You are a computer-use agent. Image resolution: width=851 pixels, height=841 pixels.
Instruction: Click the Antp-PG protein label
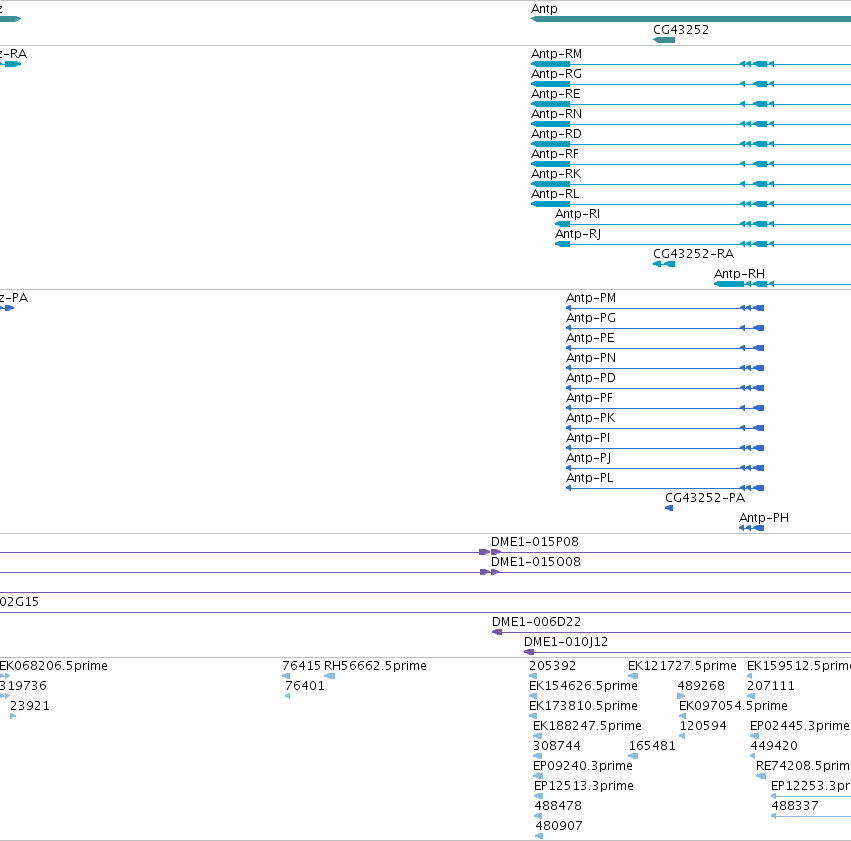[591, 318]
